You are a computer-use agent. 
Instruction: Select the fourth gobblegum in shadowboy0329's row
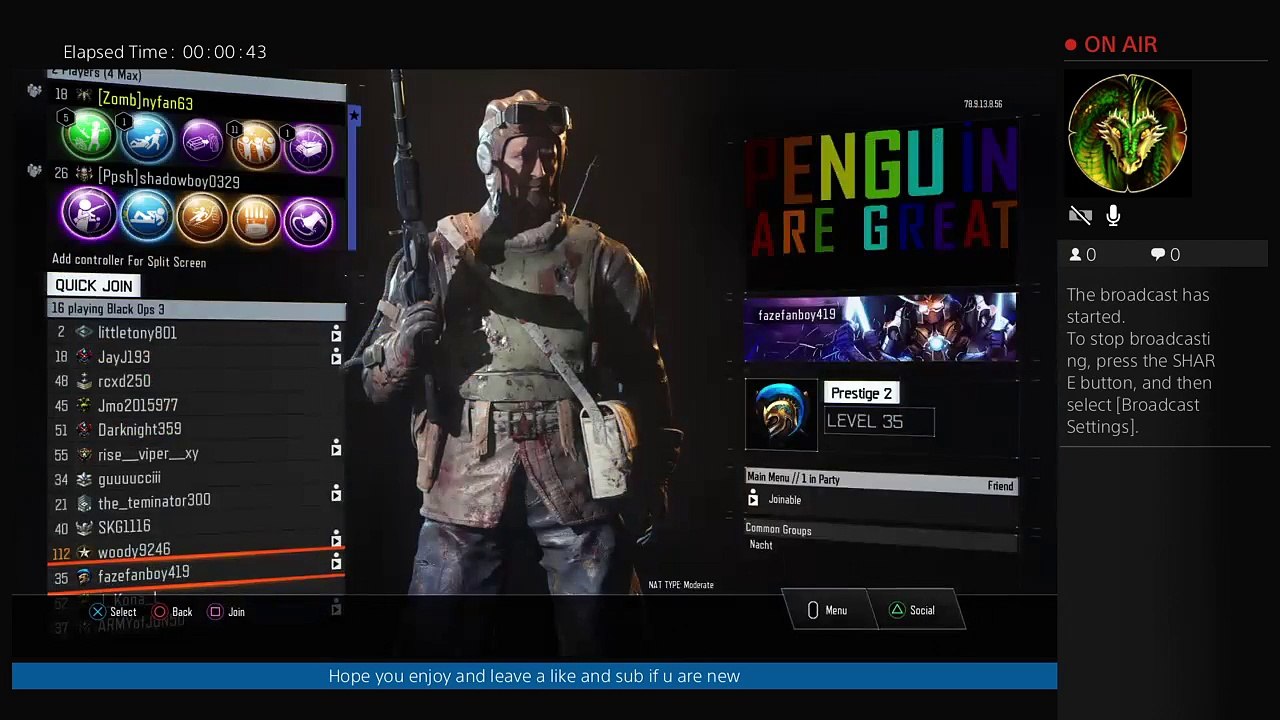pyautogui.click(x=255, y=220)
